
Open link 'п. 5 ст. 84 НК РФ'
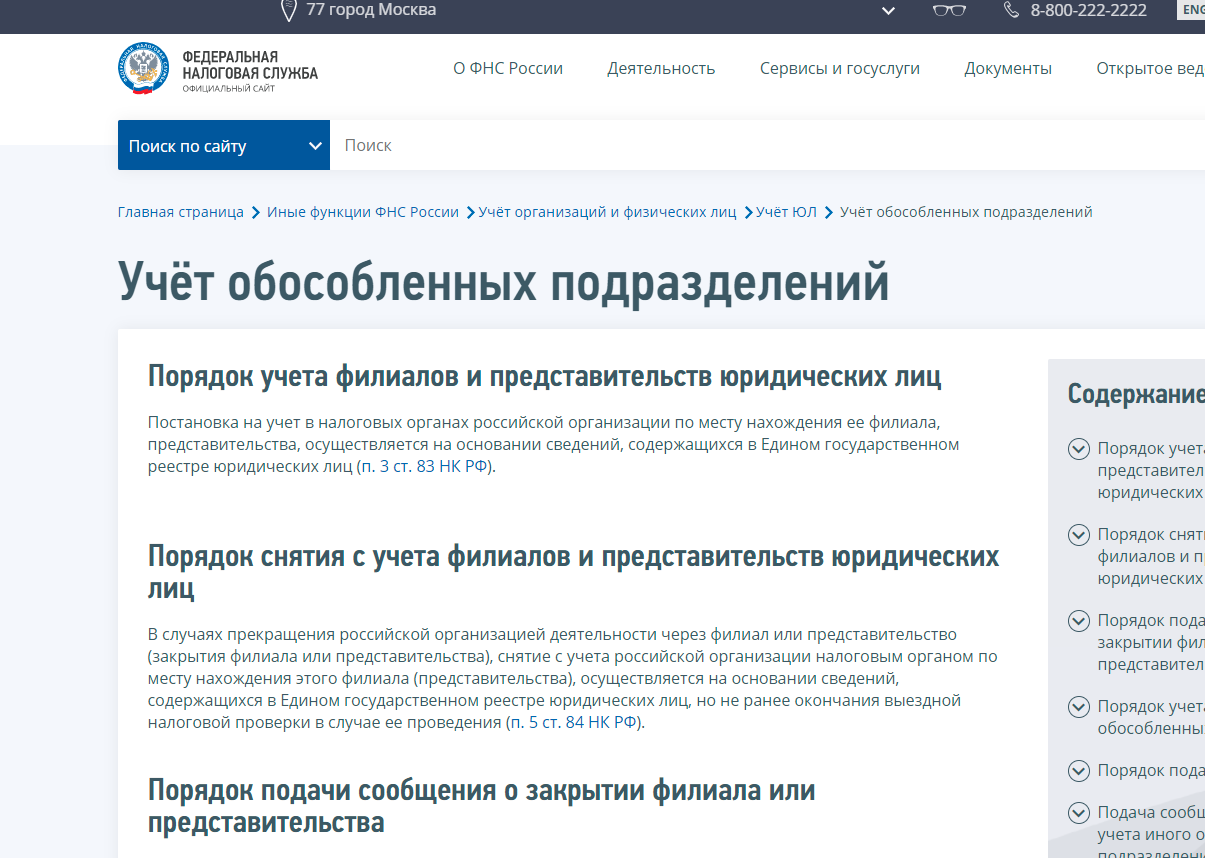tap(574, 722)
